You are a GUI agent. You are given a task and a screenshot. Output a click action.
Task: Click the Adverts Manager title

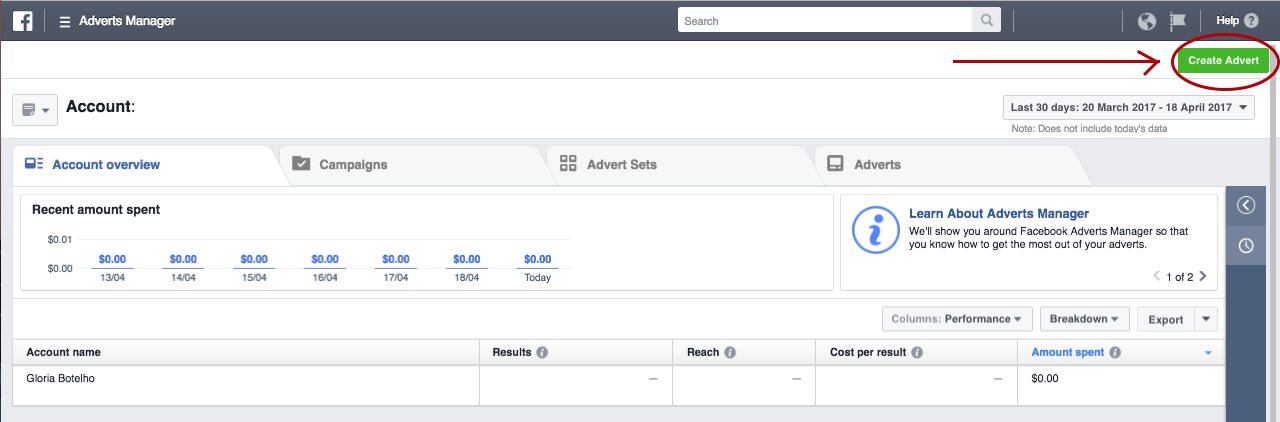point(127,20)
